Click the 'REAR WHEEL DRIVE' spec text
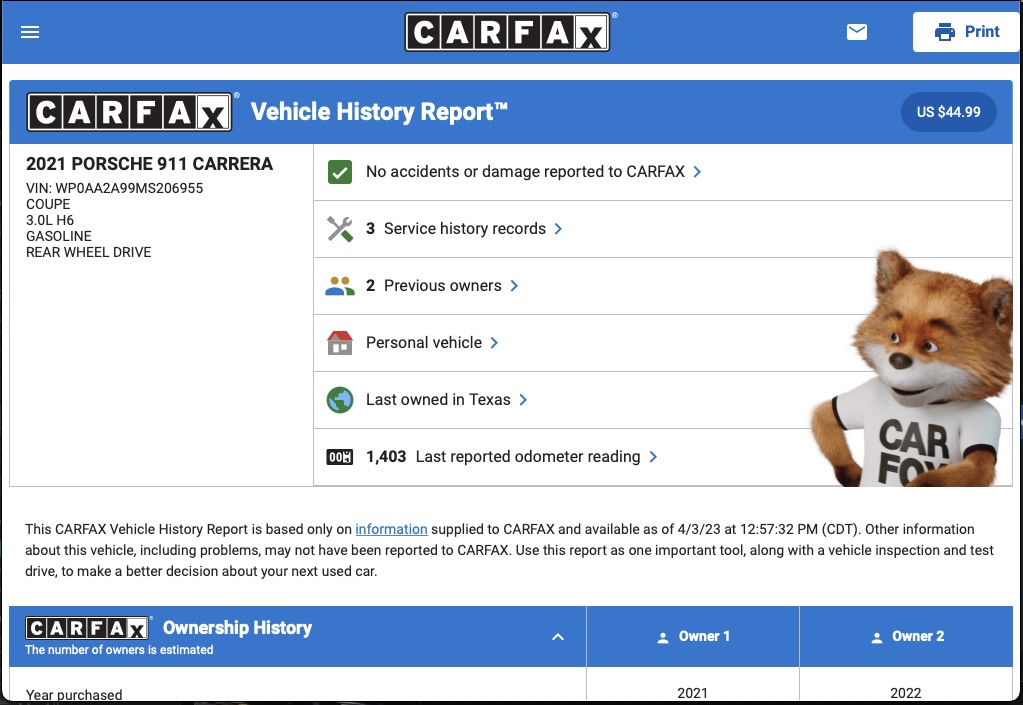 89,252
